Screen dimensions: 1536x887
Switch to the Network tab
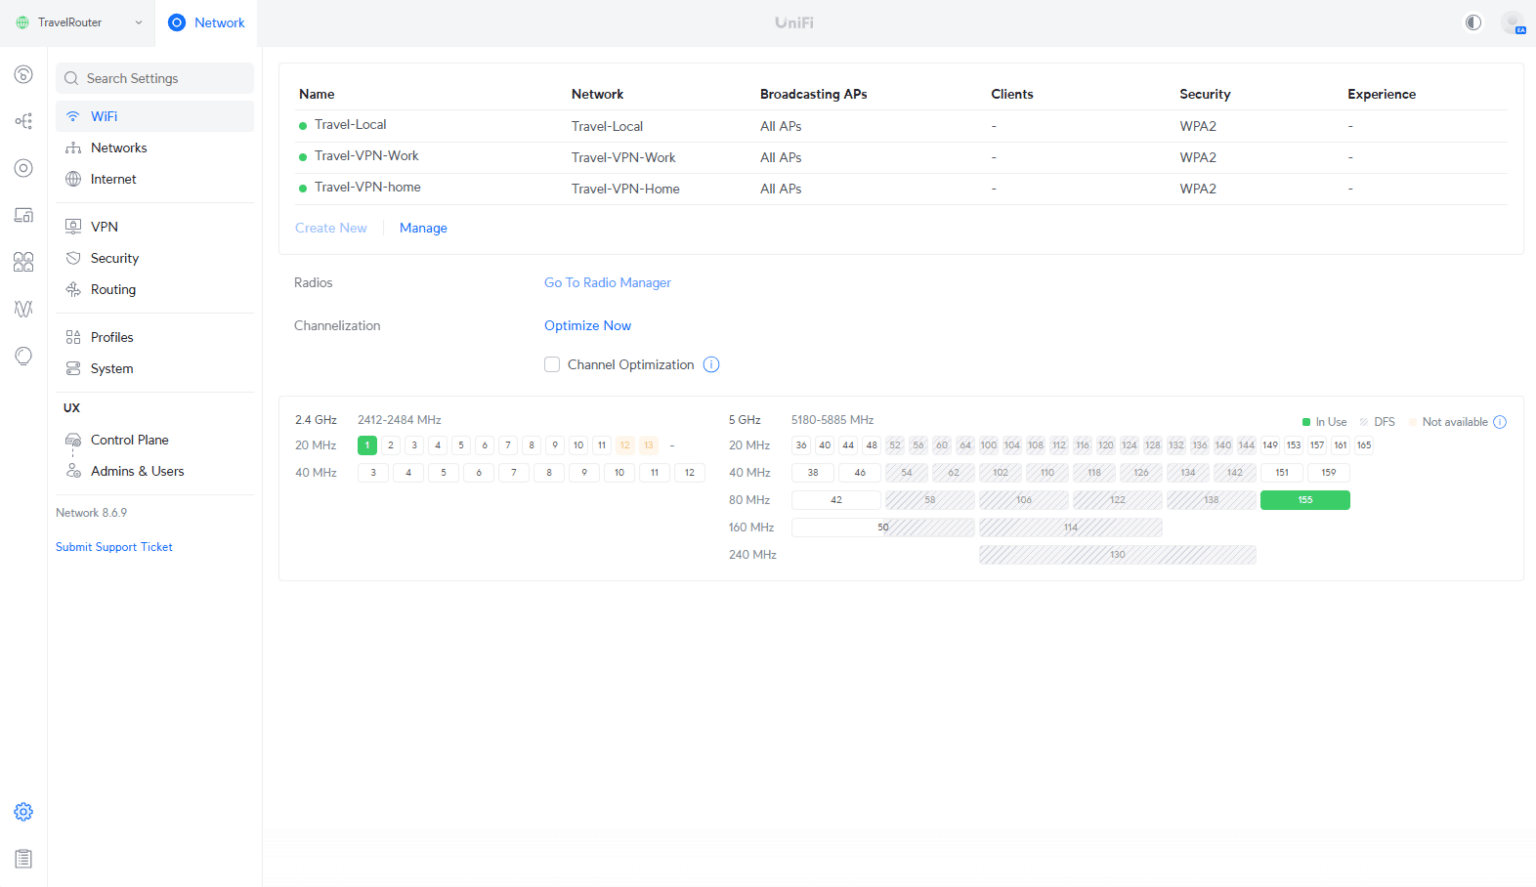tap(206, 22)
